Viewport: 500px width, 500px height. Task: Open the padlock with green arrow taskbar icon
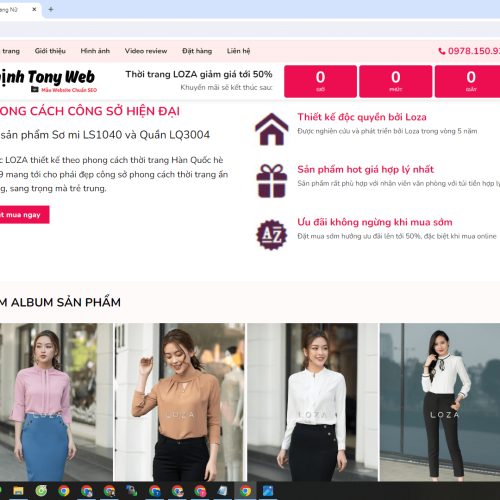pyautogui.click(x=132, y=491)
